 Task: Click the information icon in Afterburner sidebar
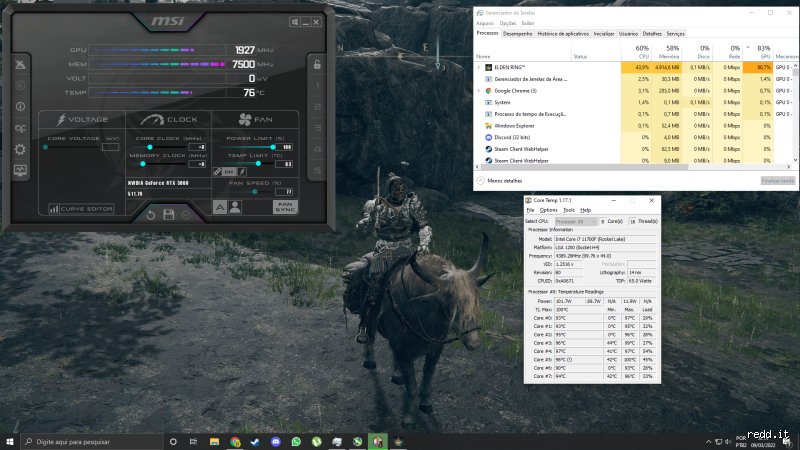(20, 107)
